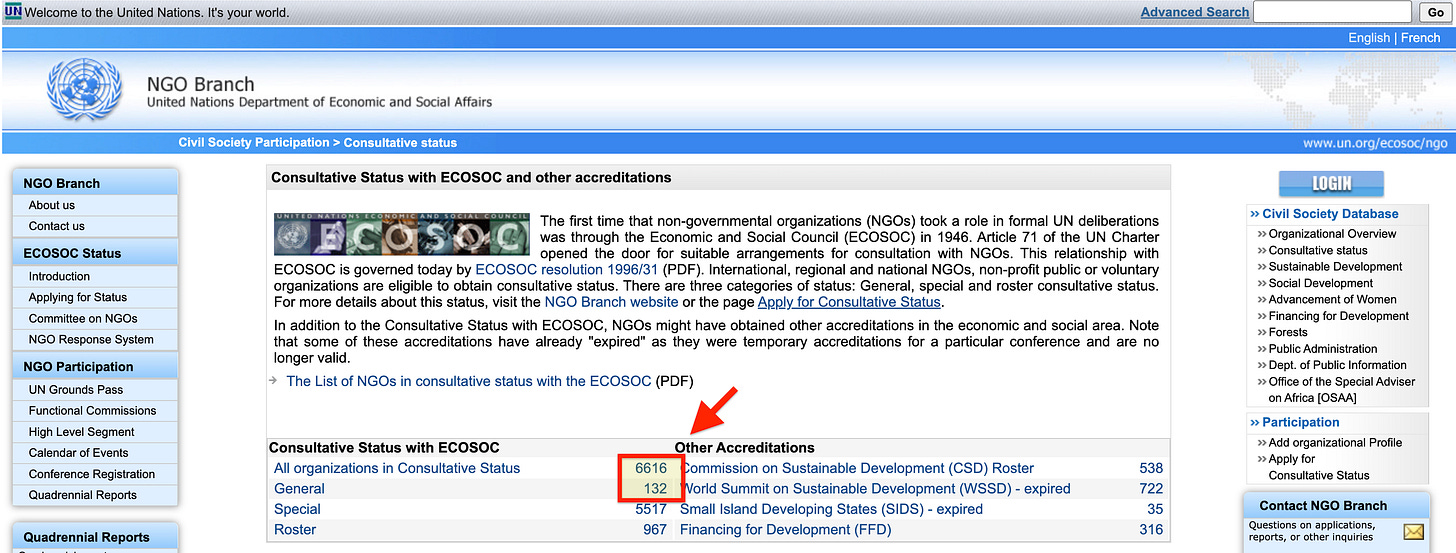The height and width of the screenshot is (553, 1456).
Task: Open Civil Society Database heading link
Action: point(1330,214)
